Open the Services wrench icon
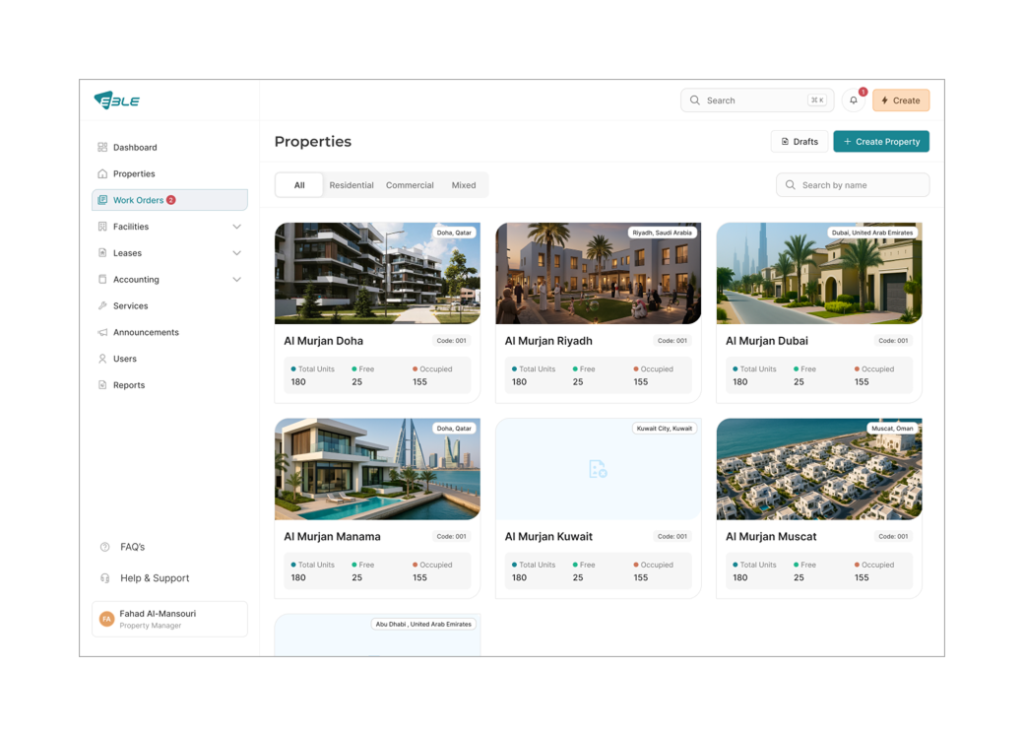This screenshot has height=736, width=1024. click(102, 306)
